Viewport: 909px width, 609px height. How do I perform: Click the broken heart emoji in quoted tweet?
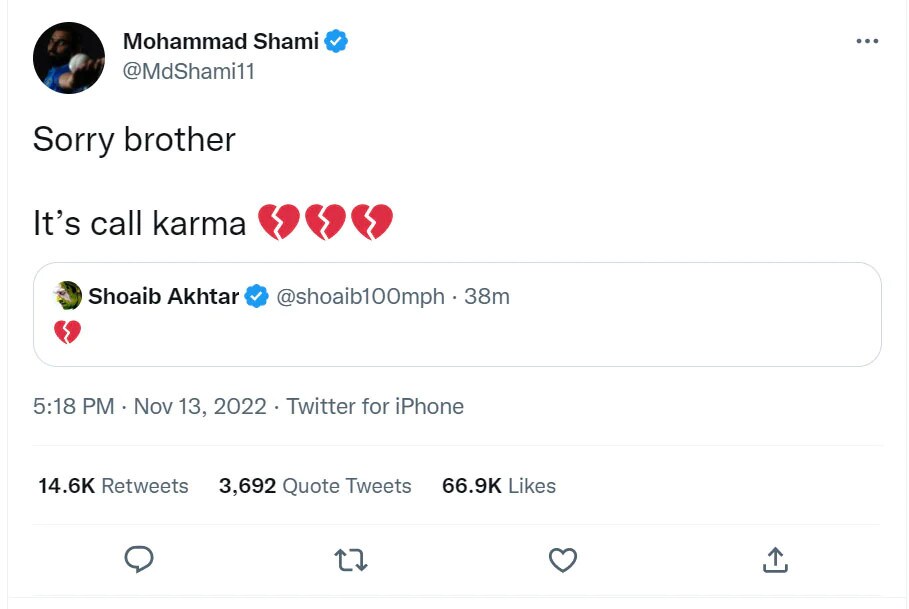67,332
